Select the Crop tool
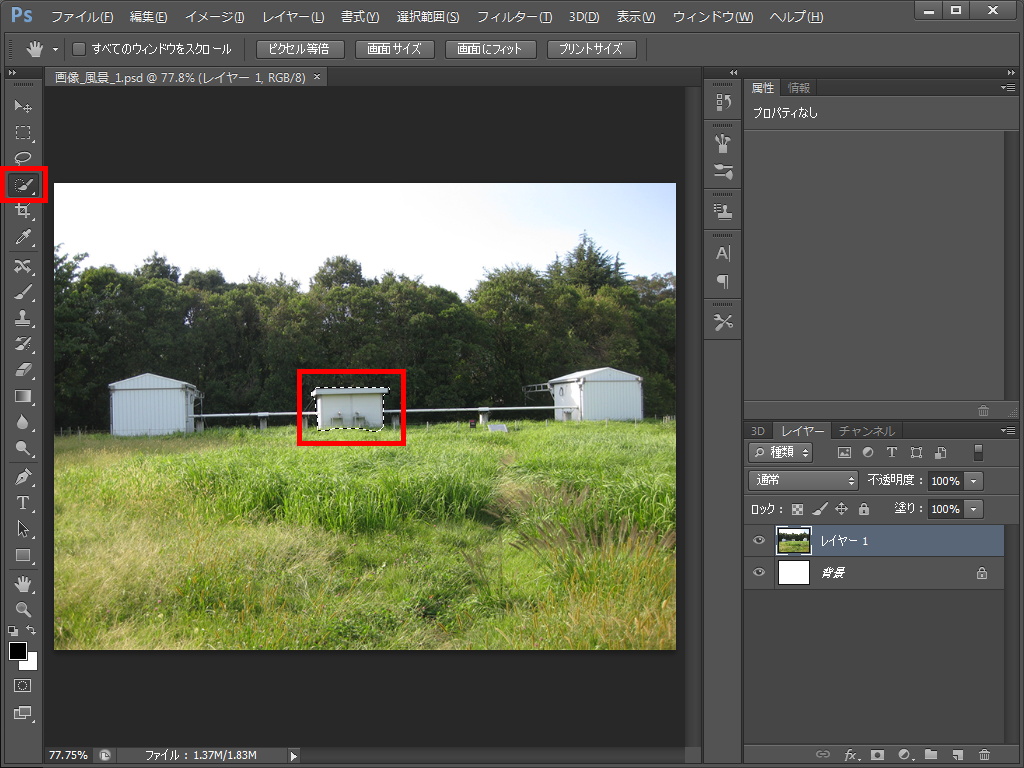 pyautogui.click(x=24, y=211)
